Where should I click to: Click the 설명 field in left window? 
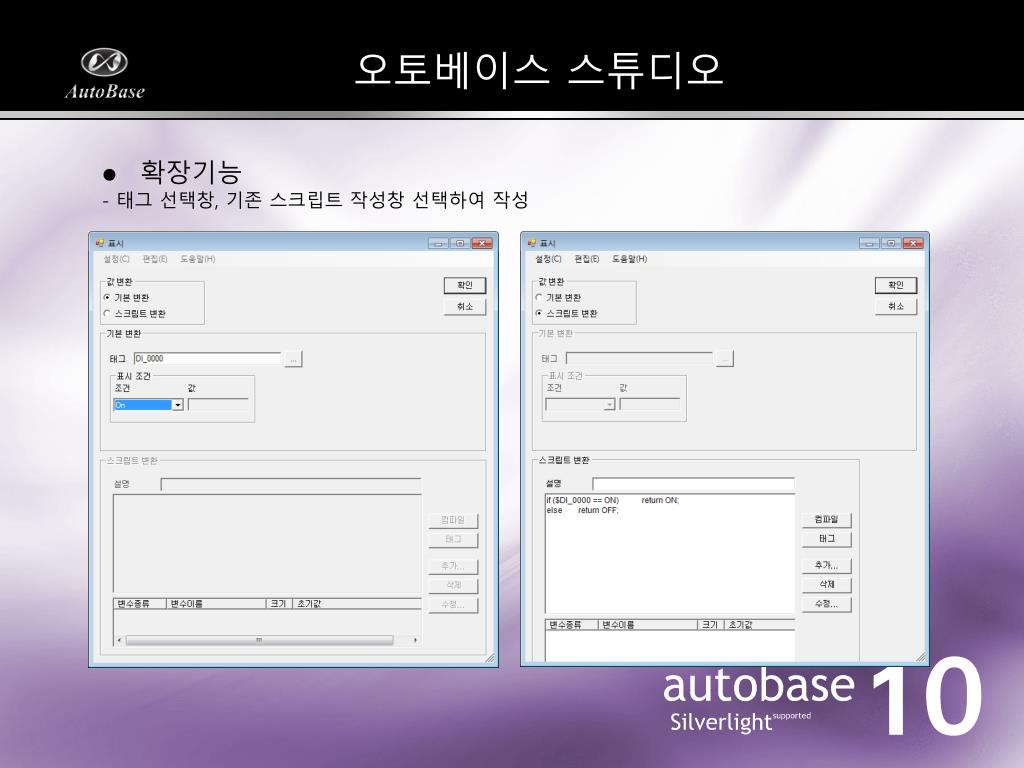[291, 485]
